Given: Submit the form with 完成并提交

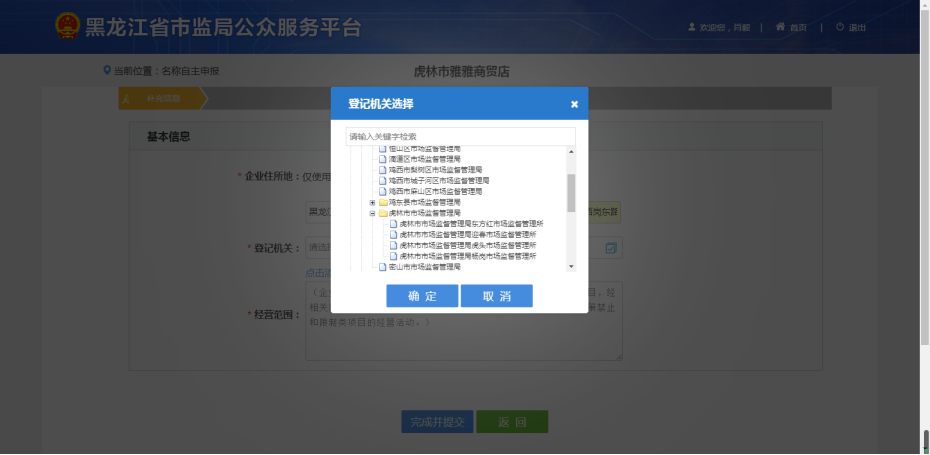Looking at the screenshot, I should click(x=437, y=422).
